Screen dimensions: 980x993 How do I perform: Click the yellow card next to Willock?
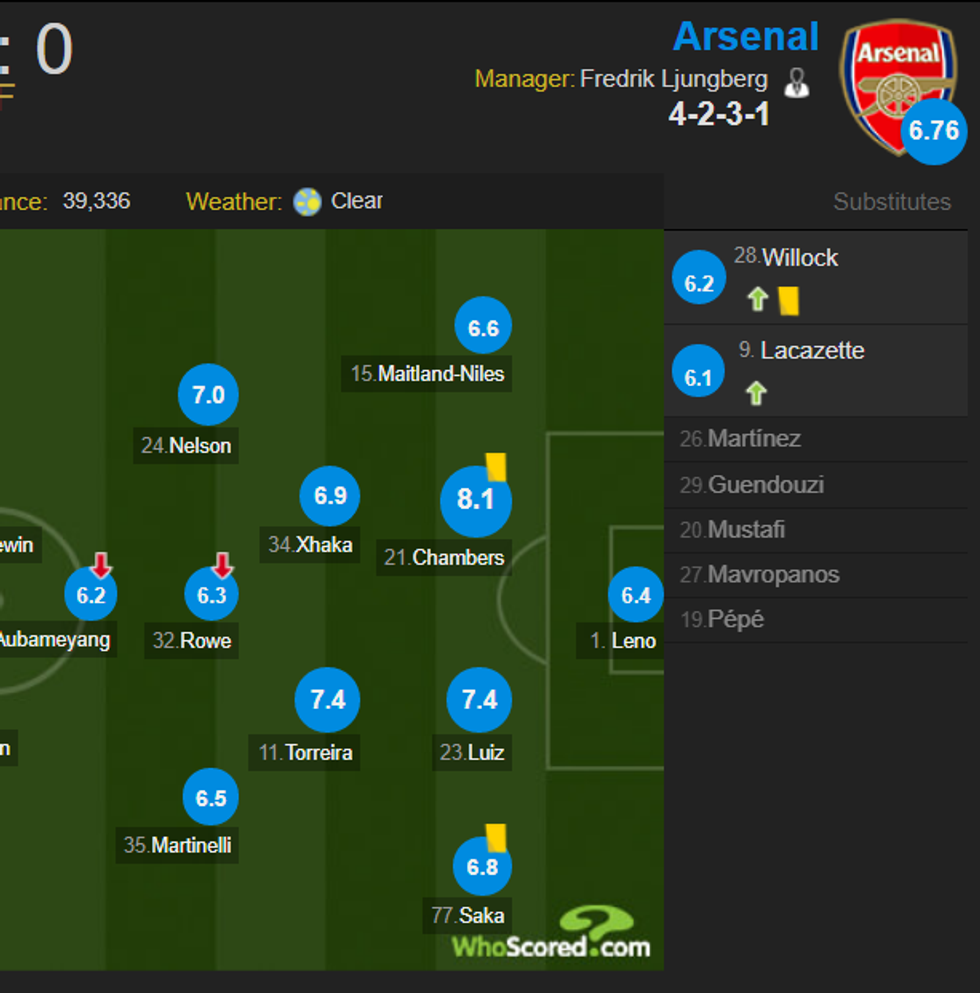[x=789, y=300]
